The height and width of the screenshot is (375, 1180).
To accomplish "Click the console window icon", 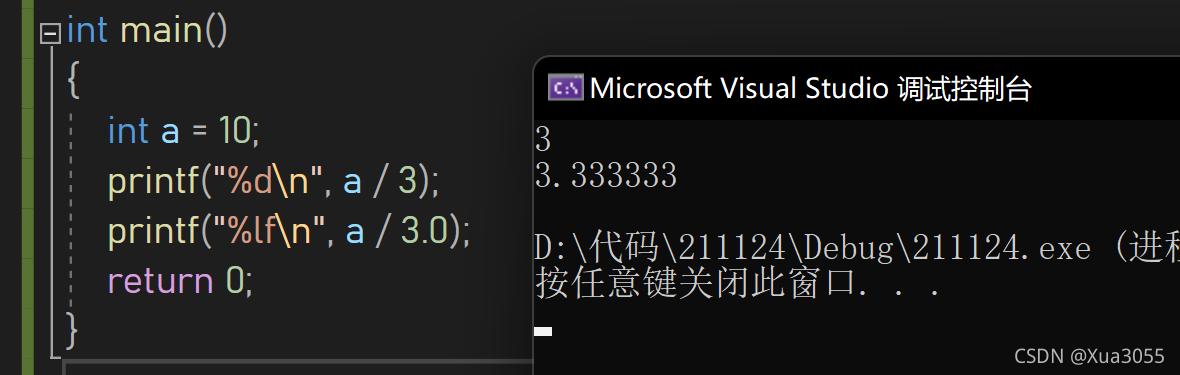I will coord(565,88).
